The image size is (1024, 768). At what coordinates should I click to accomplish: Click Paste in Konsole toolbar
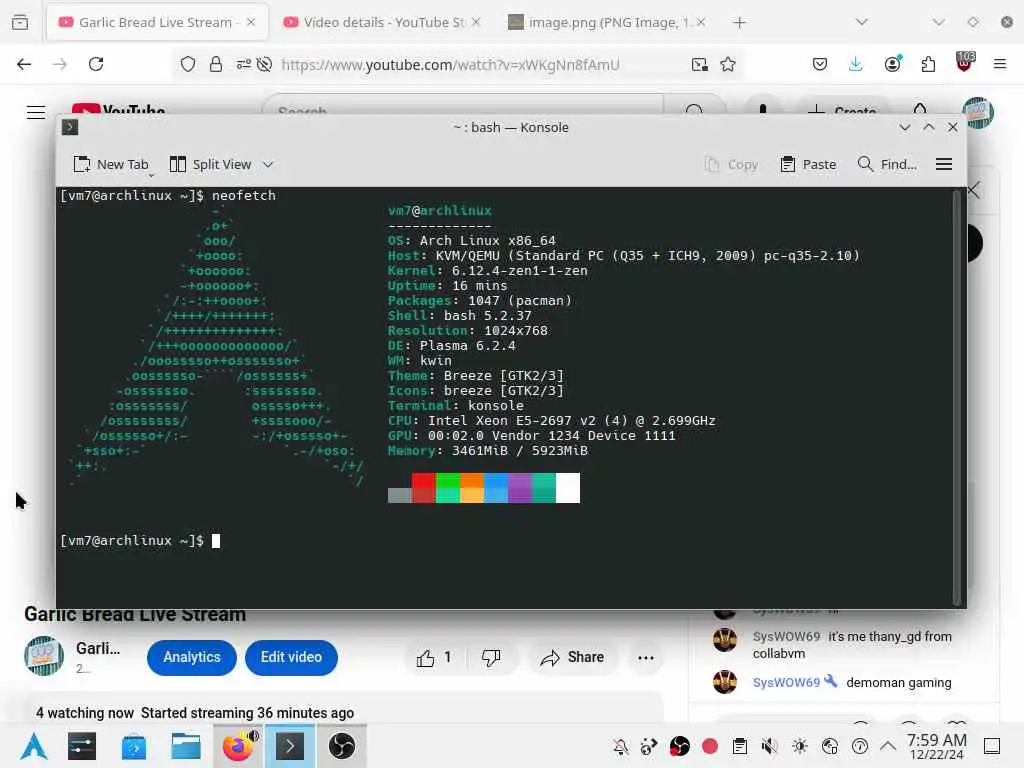point(808,165)
